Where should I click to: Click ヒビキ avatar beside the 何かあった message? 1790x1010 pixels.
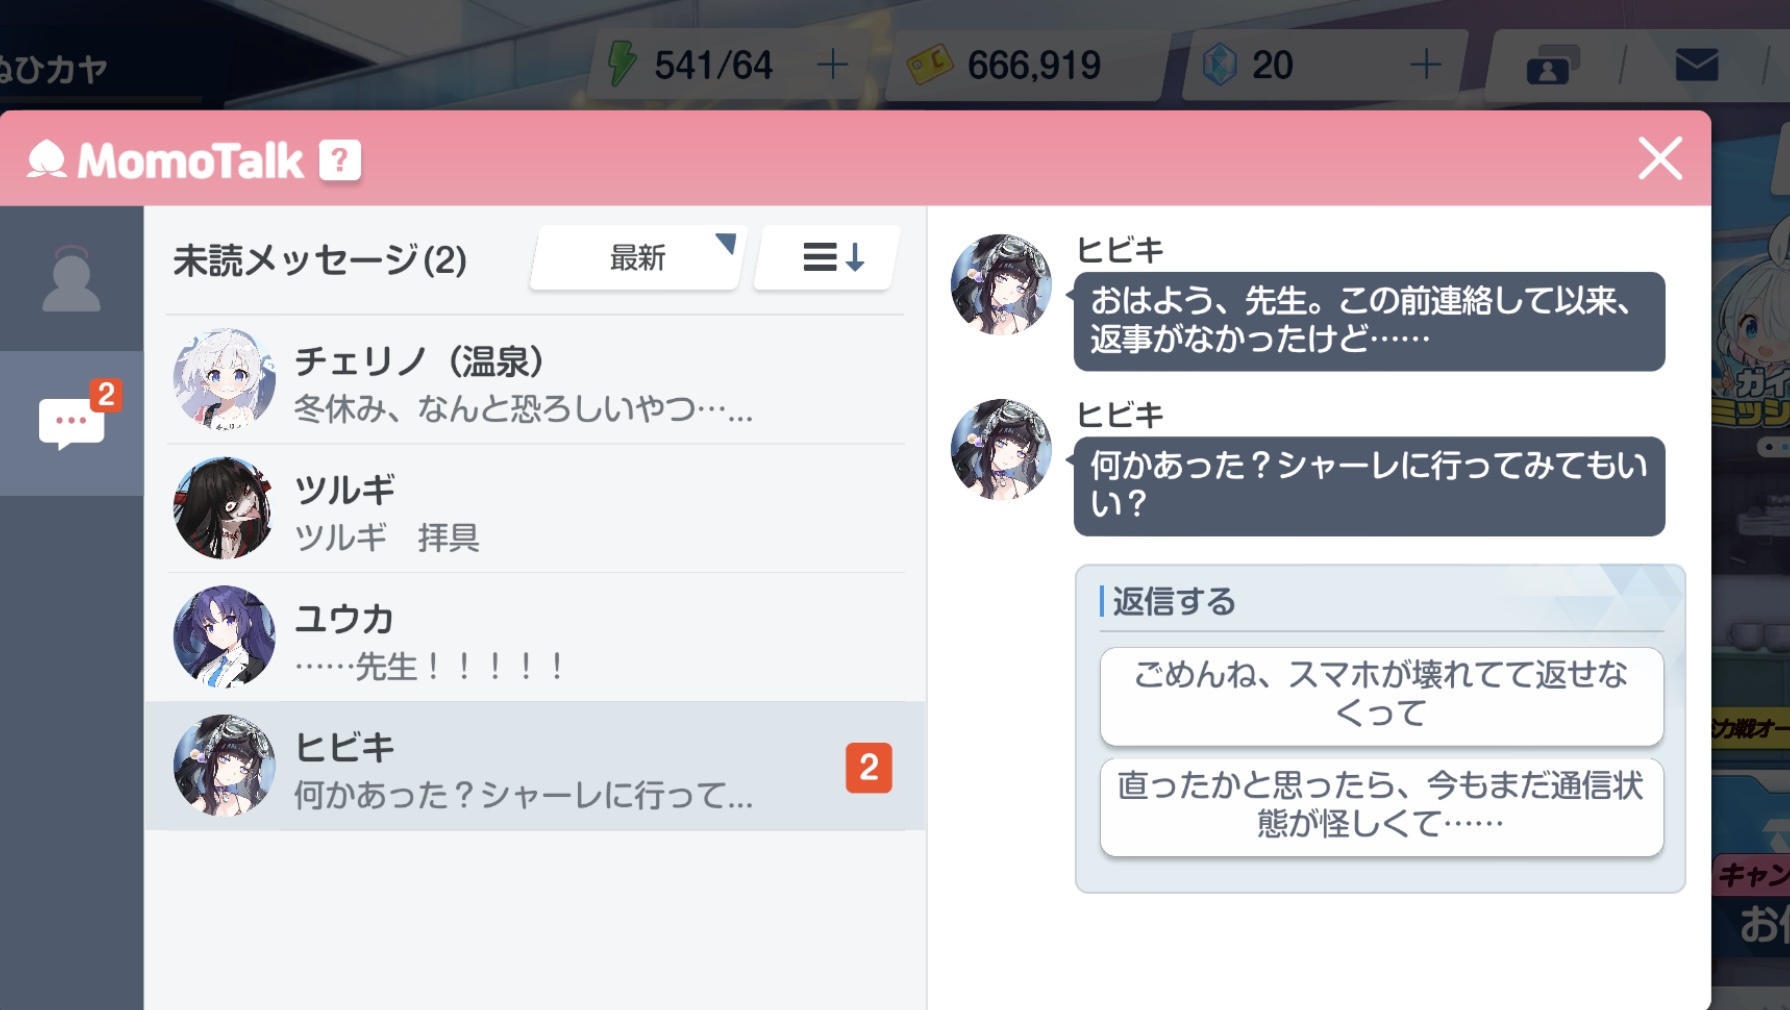pos(1001,449)
